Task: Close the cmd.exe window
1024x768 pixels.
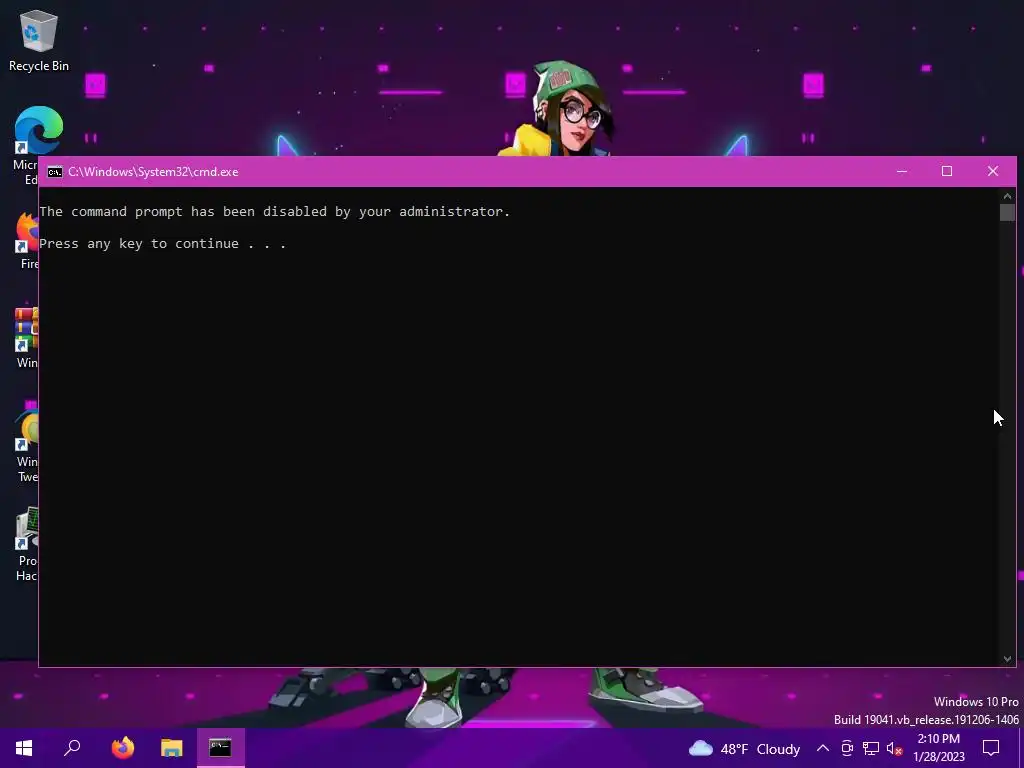Action: [x=993, y=171]
